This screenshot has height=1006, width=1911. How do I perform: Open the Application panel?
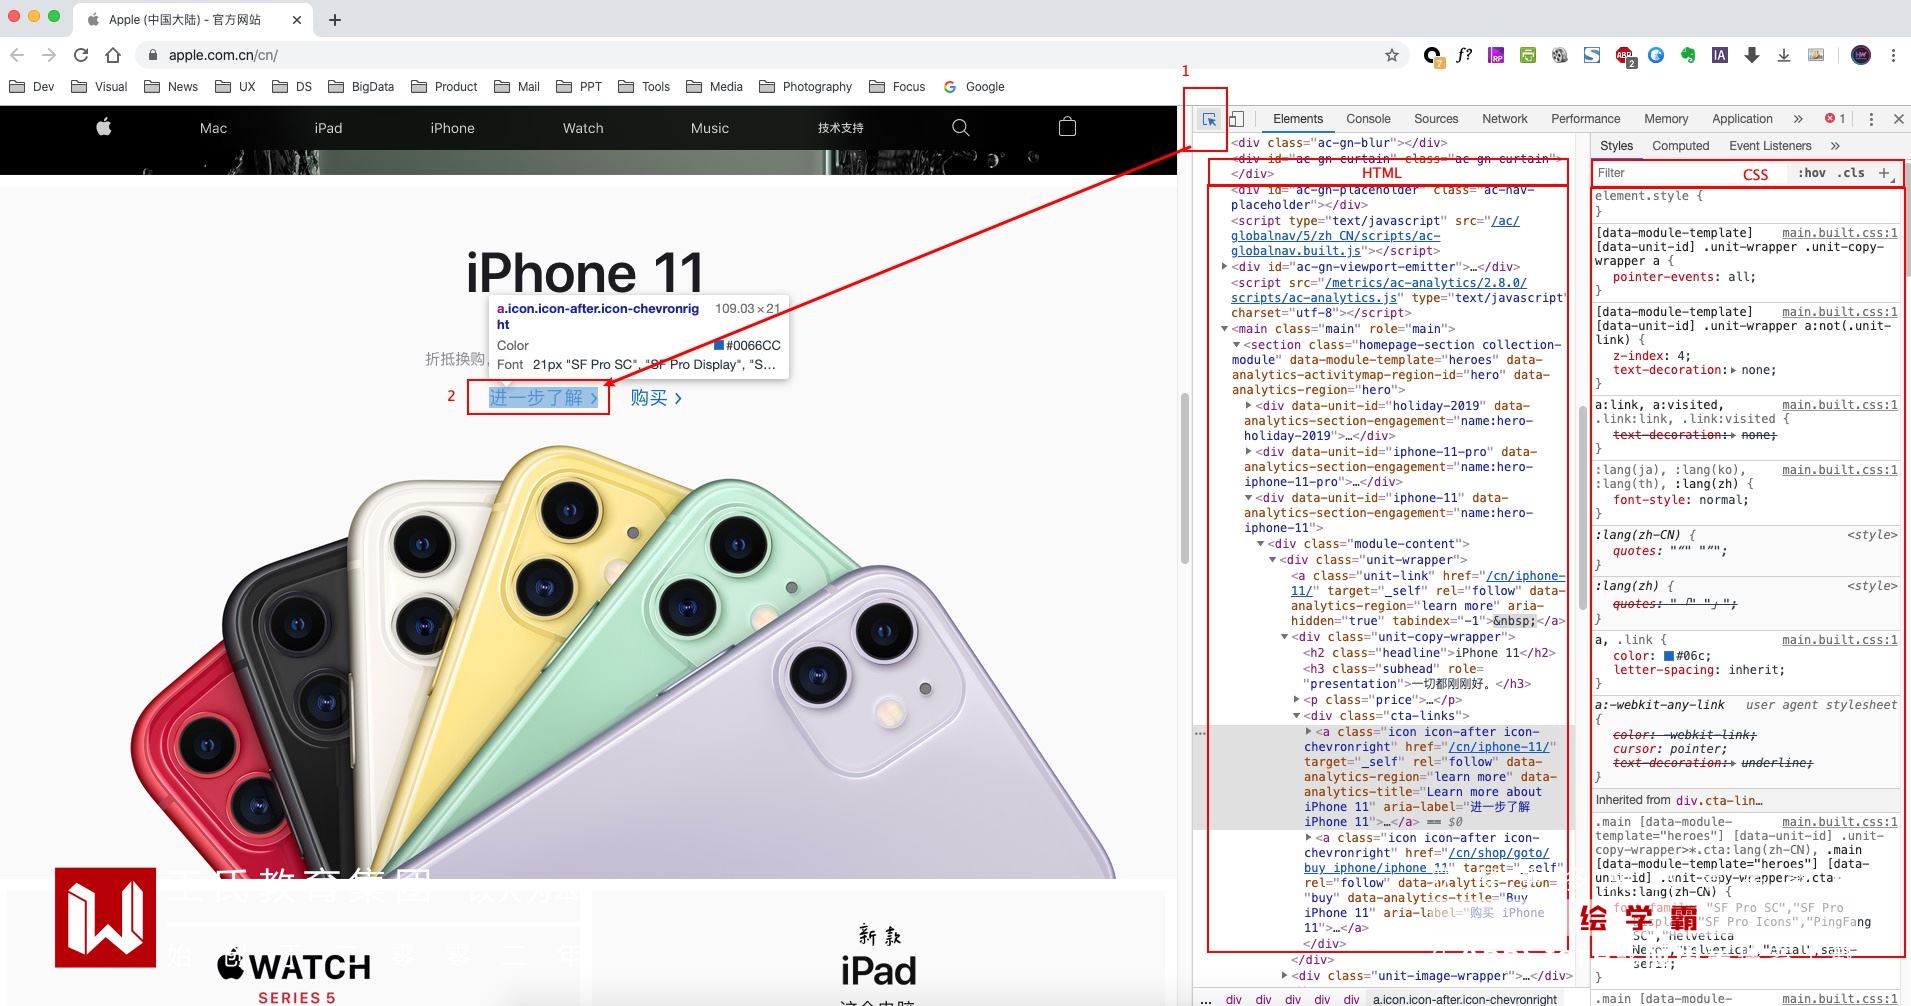(x=1742, y=119)
